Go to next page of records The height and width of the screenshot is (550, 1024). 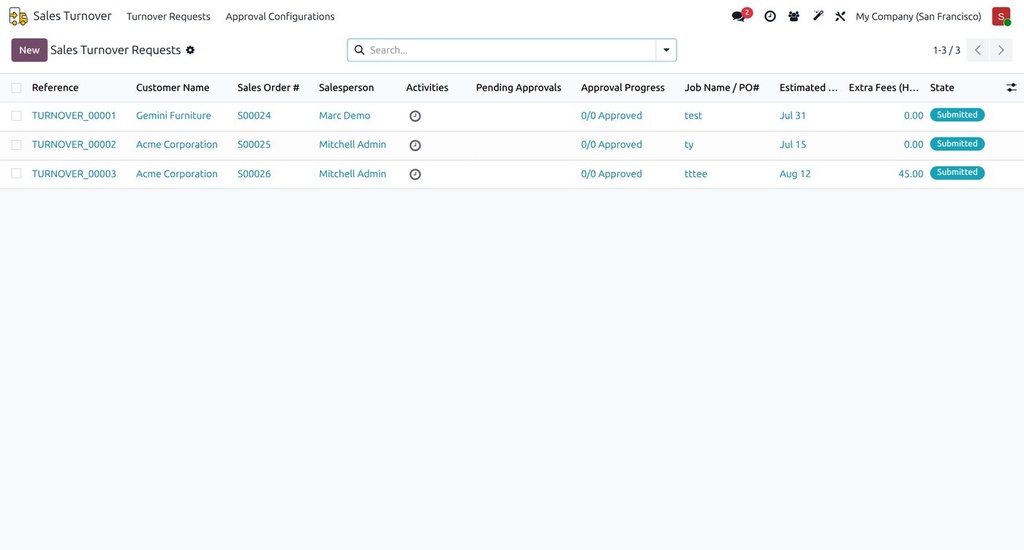point(1000,50)
